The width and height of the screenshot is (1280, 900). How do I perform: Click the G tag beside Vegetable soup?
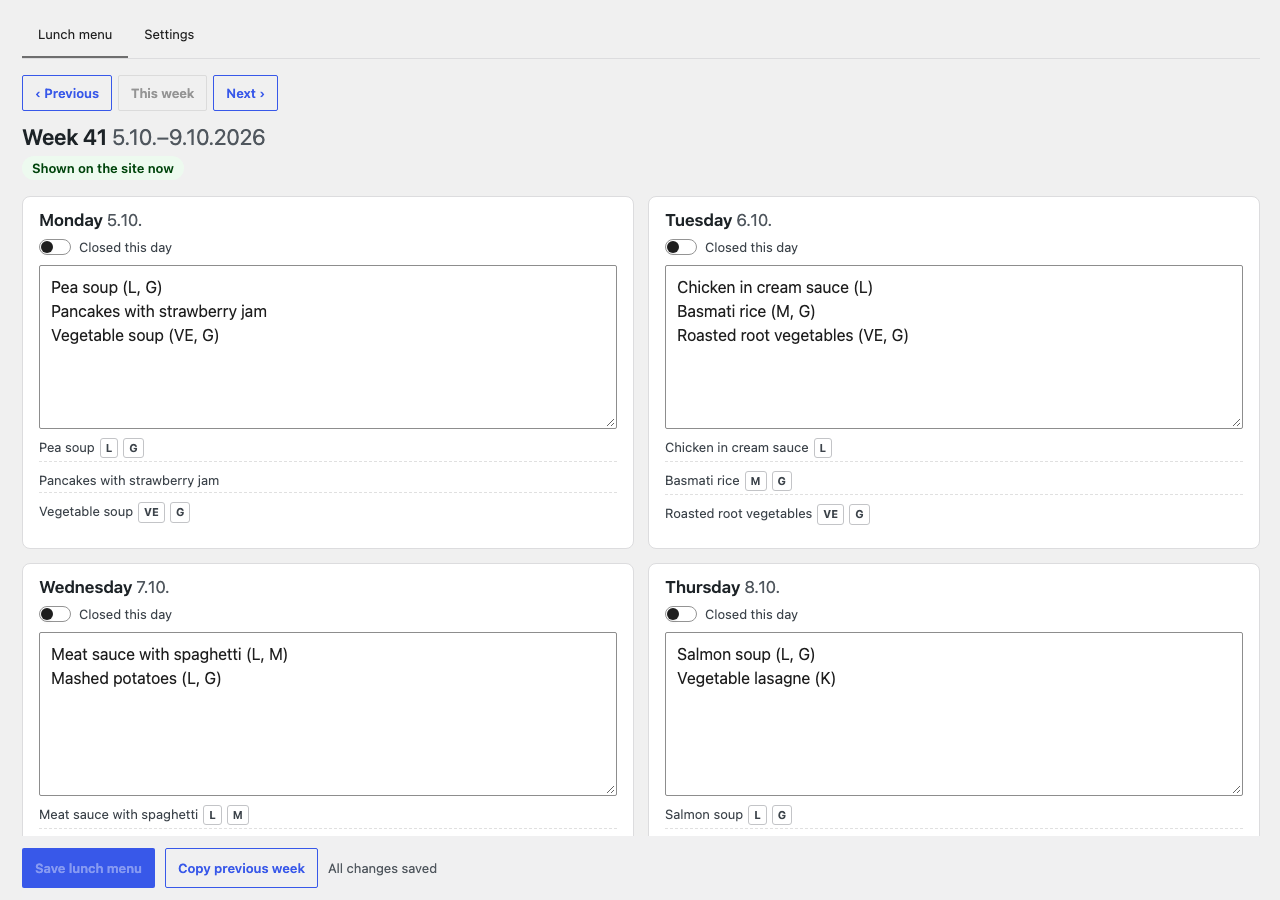[x=179, y=512]
